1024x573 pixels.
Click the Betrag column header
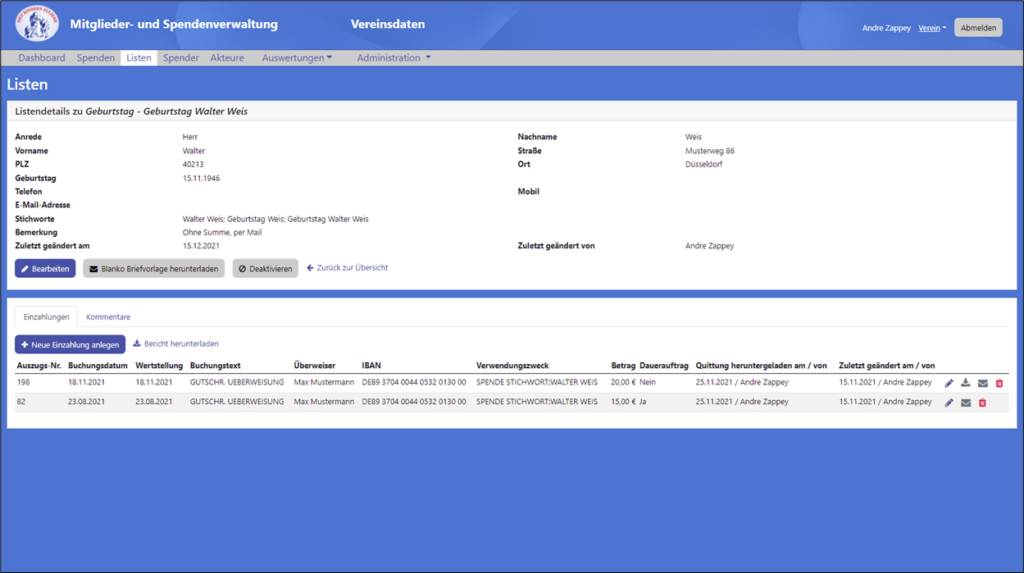point(623,366)
